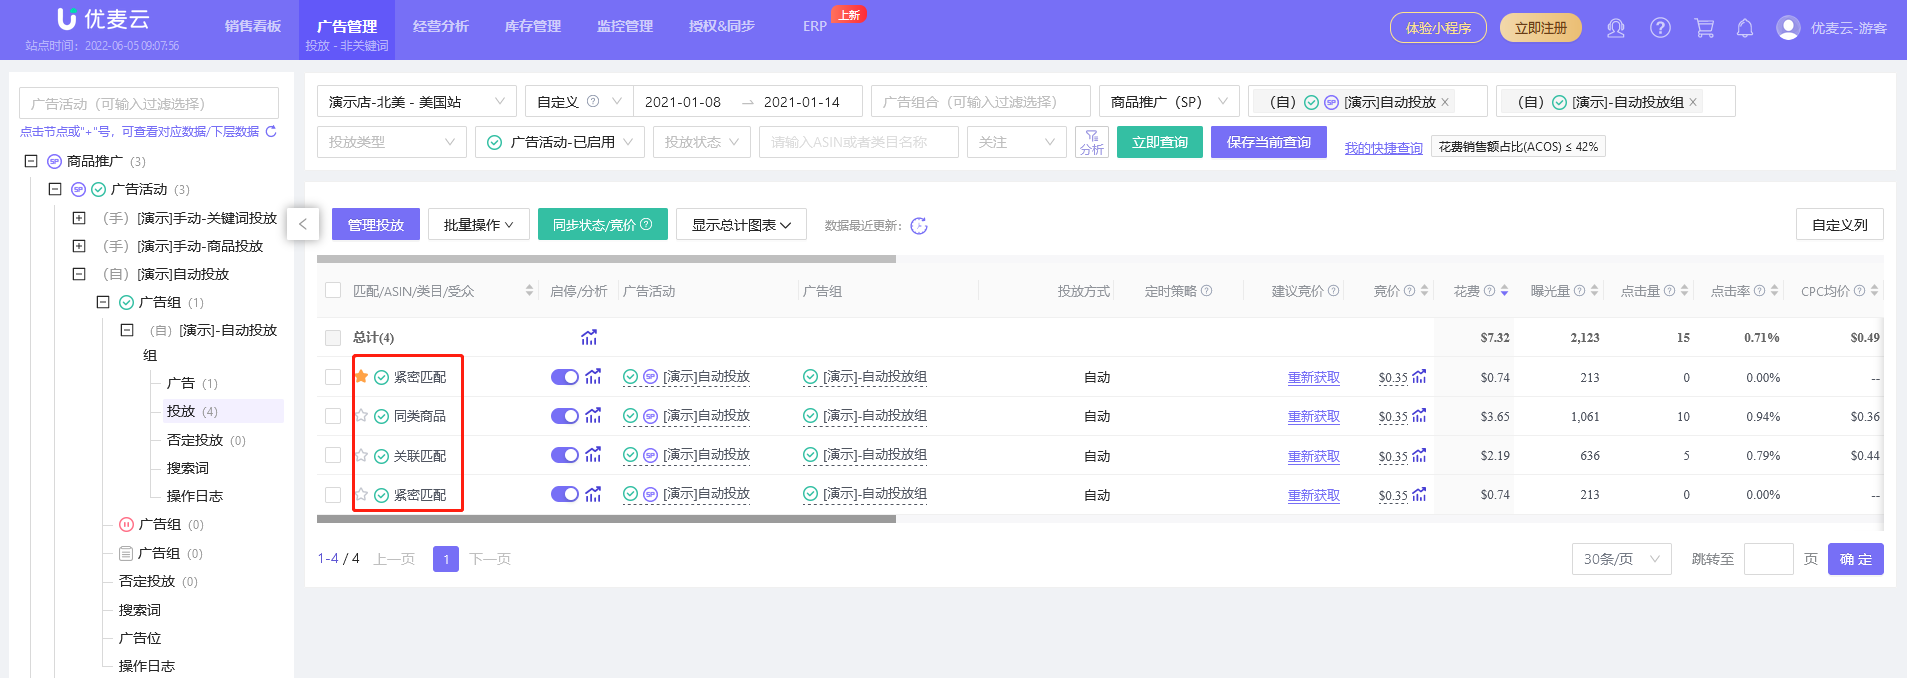Open the 库存管理 menu
Viewport: 1907px width, 678px height.
coord(533,26)
